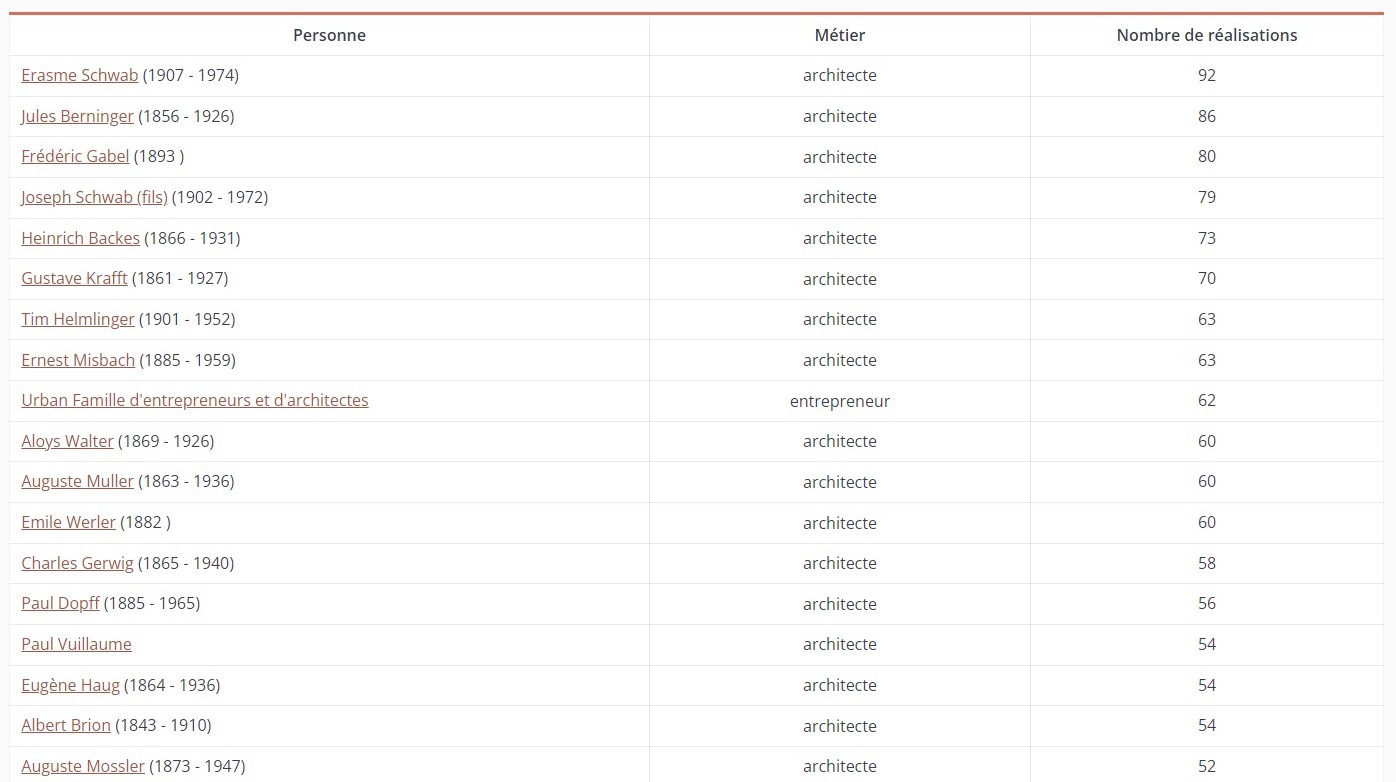Select the value 62 in Urban Famille row
The image size is (1396, 782).
[x=1207, y=400]
